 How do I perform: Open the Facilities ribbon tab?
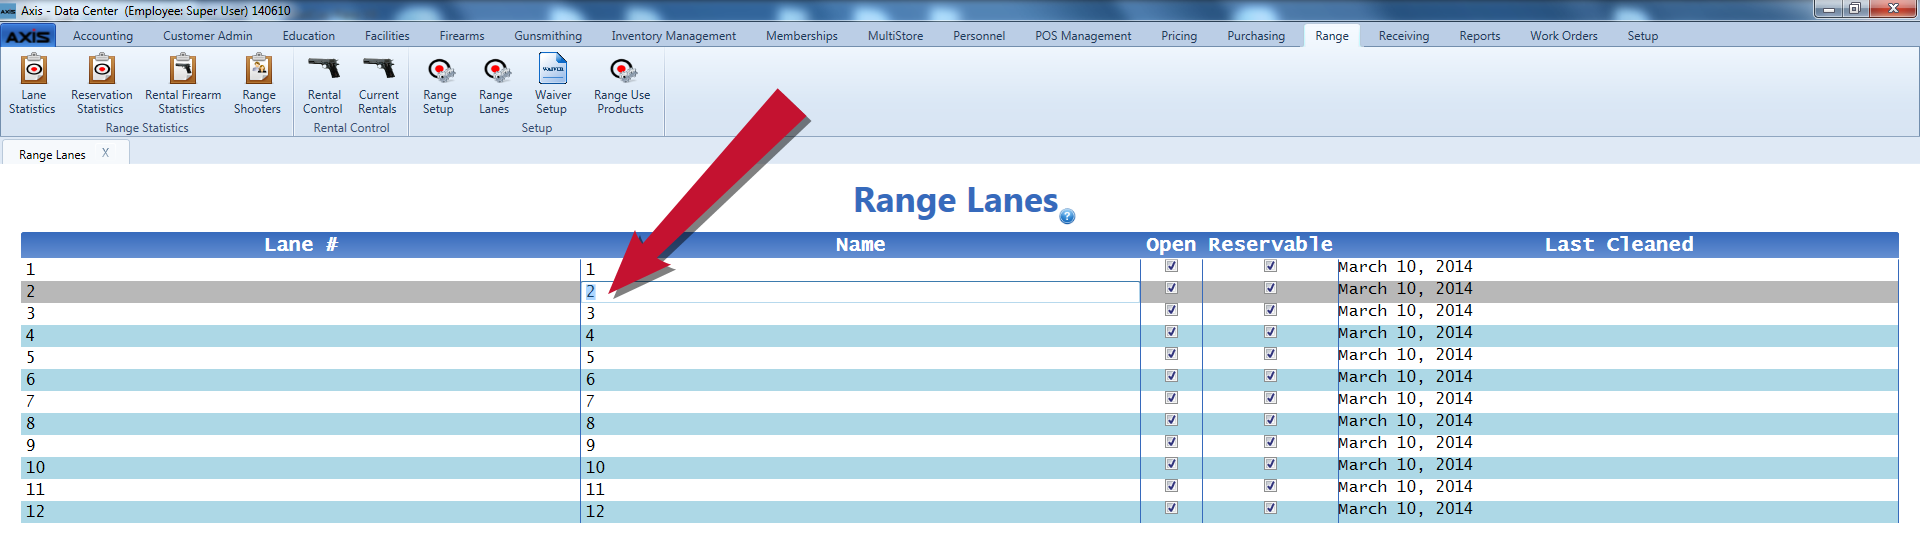tap(387, 36)
